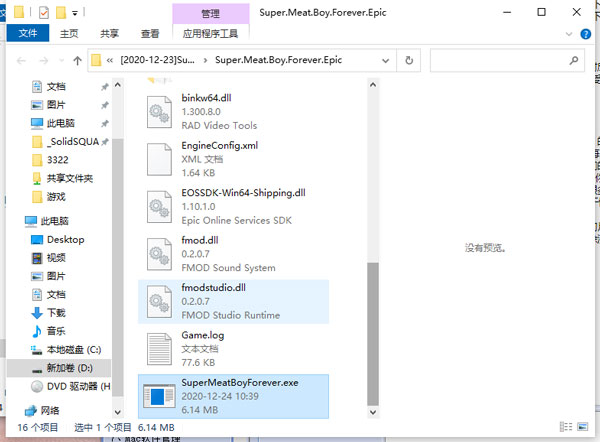Select the EOSSDK-Win64-Shipping.dll file icon

coord(159,207)
